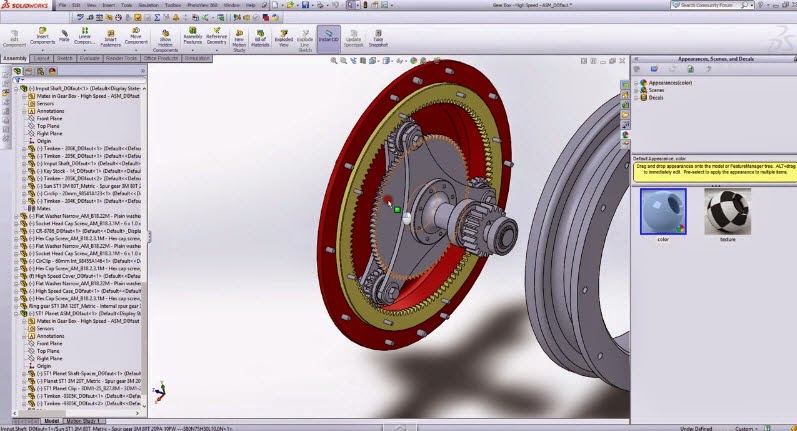Open the Insert Components dropdown arrow
797x431 pixels.
click(x=42, y=50)
